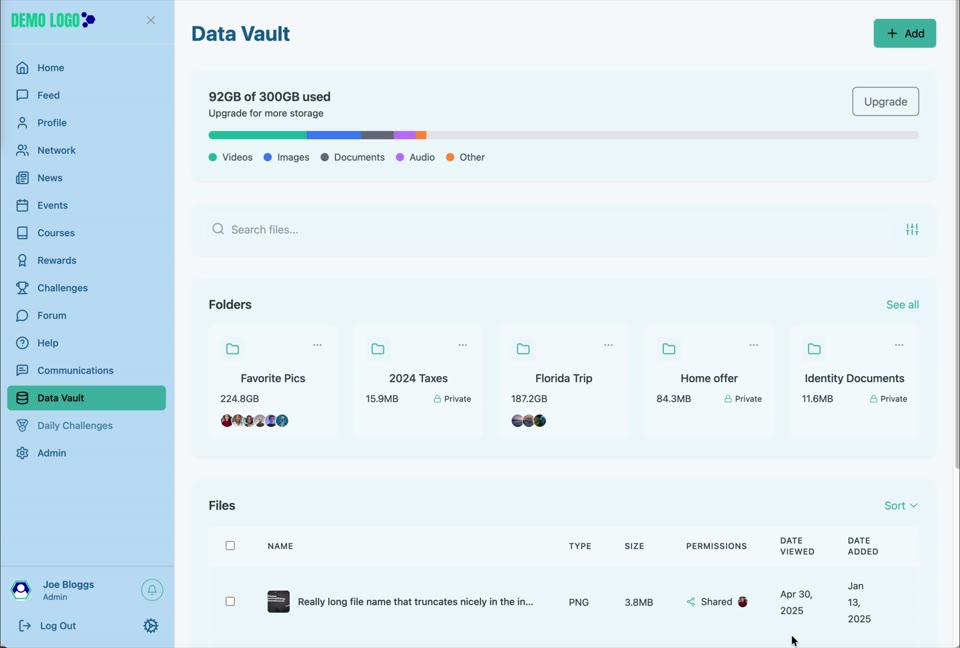The height and width of the screenshot is (648, 960).
Task: Open Home from the sidebar
Action: (86, 67)
